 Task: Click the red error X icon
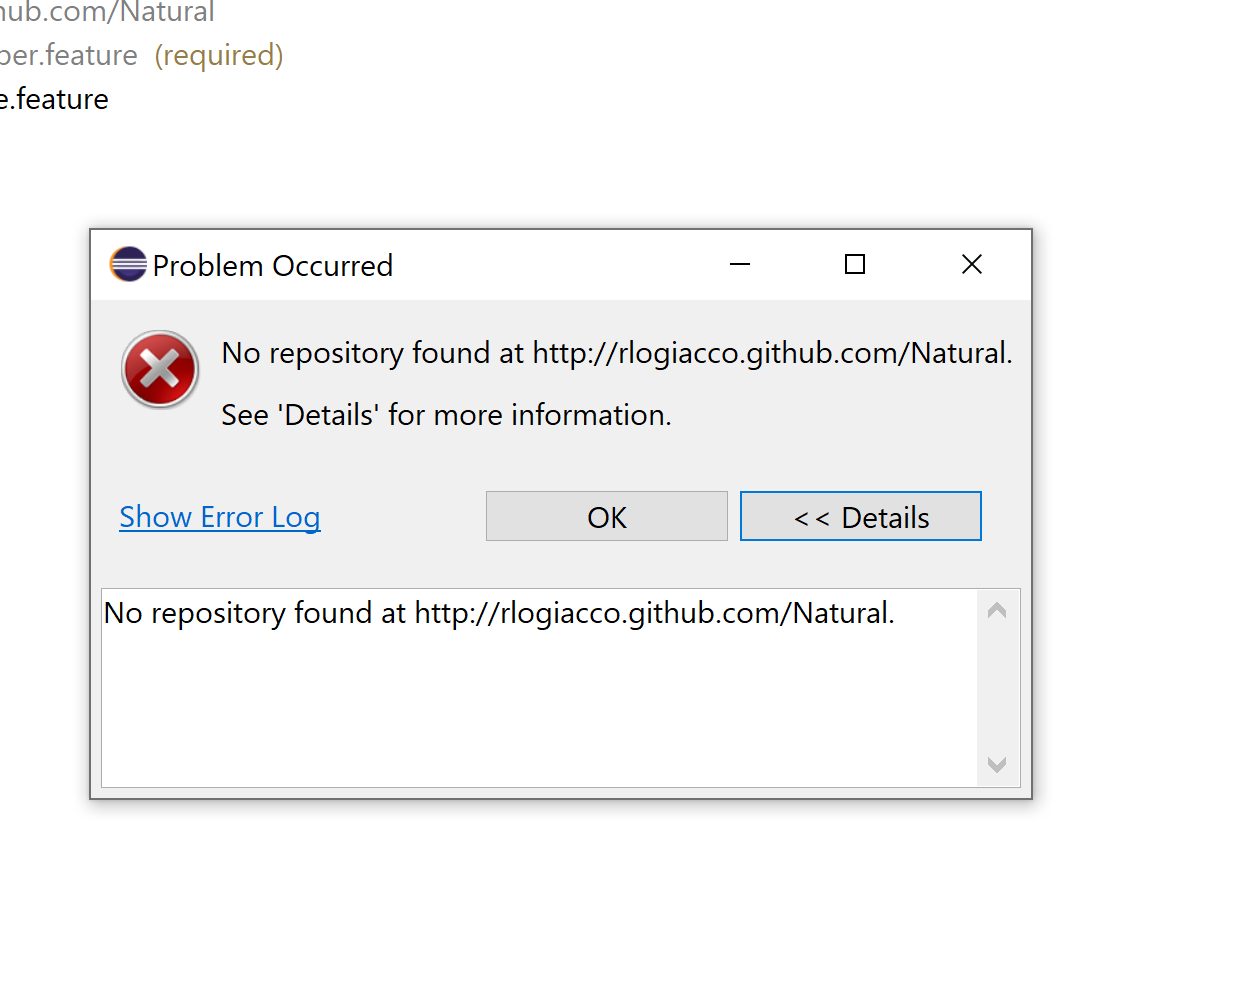160,369
